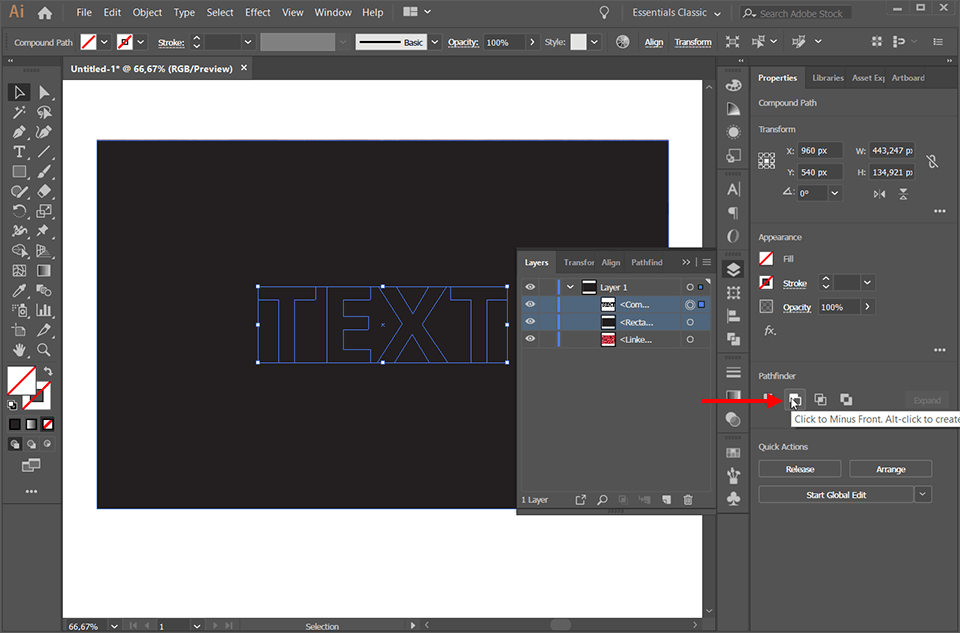Activate the Rectangle tool

click(x=18, y=171)
